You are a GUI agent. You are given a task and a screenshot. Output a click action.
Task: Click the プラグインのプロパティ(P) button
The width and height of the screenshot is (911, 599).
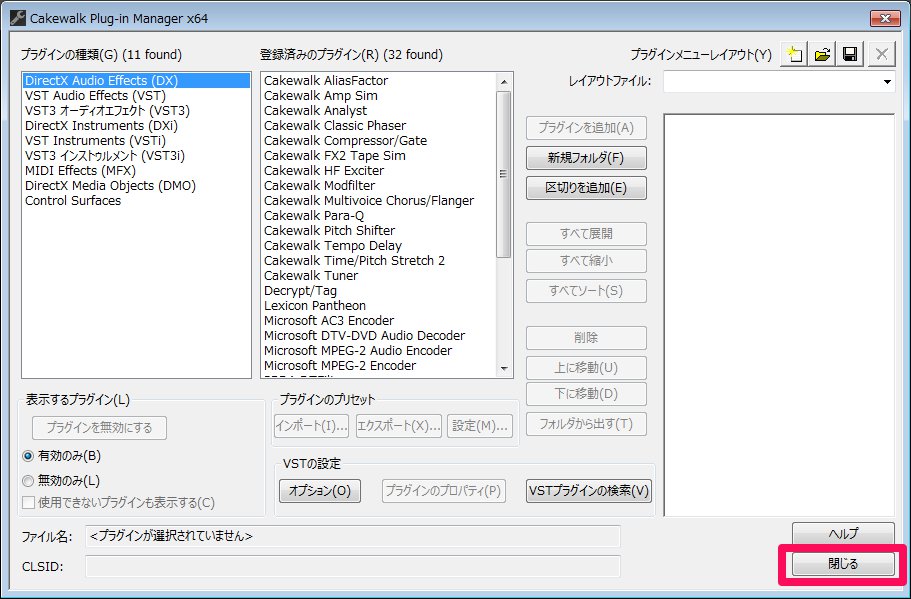tap(443, 491)
